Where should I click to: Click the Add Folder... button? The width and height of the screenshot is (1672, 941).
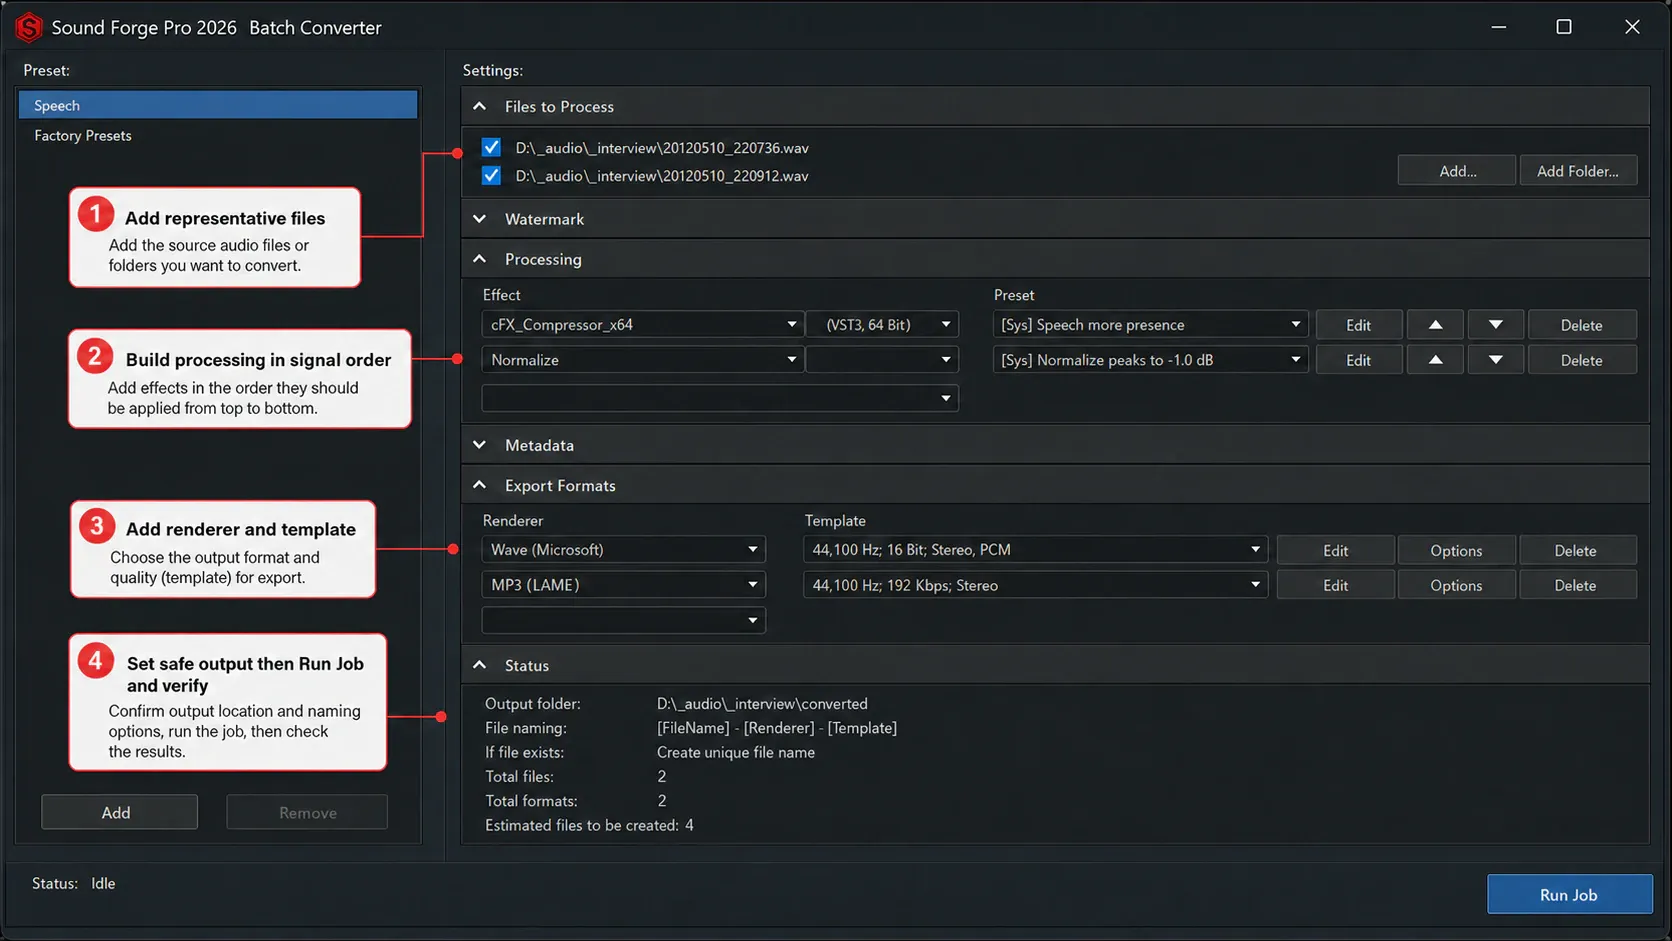pos(1578,171)
